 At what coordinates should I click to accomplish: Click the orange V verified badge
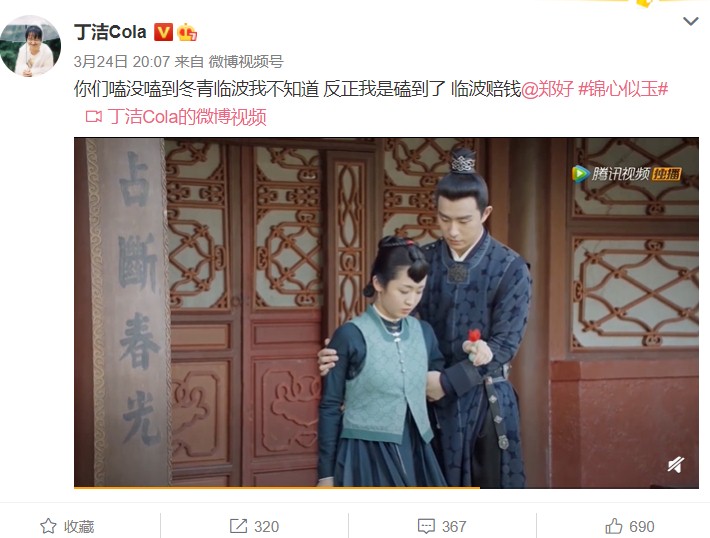[163, 33]
